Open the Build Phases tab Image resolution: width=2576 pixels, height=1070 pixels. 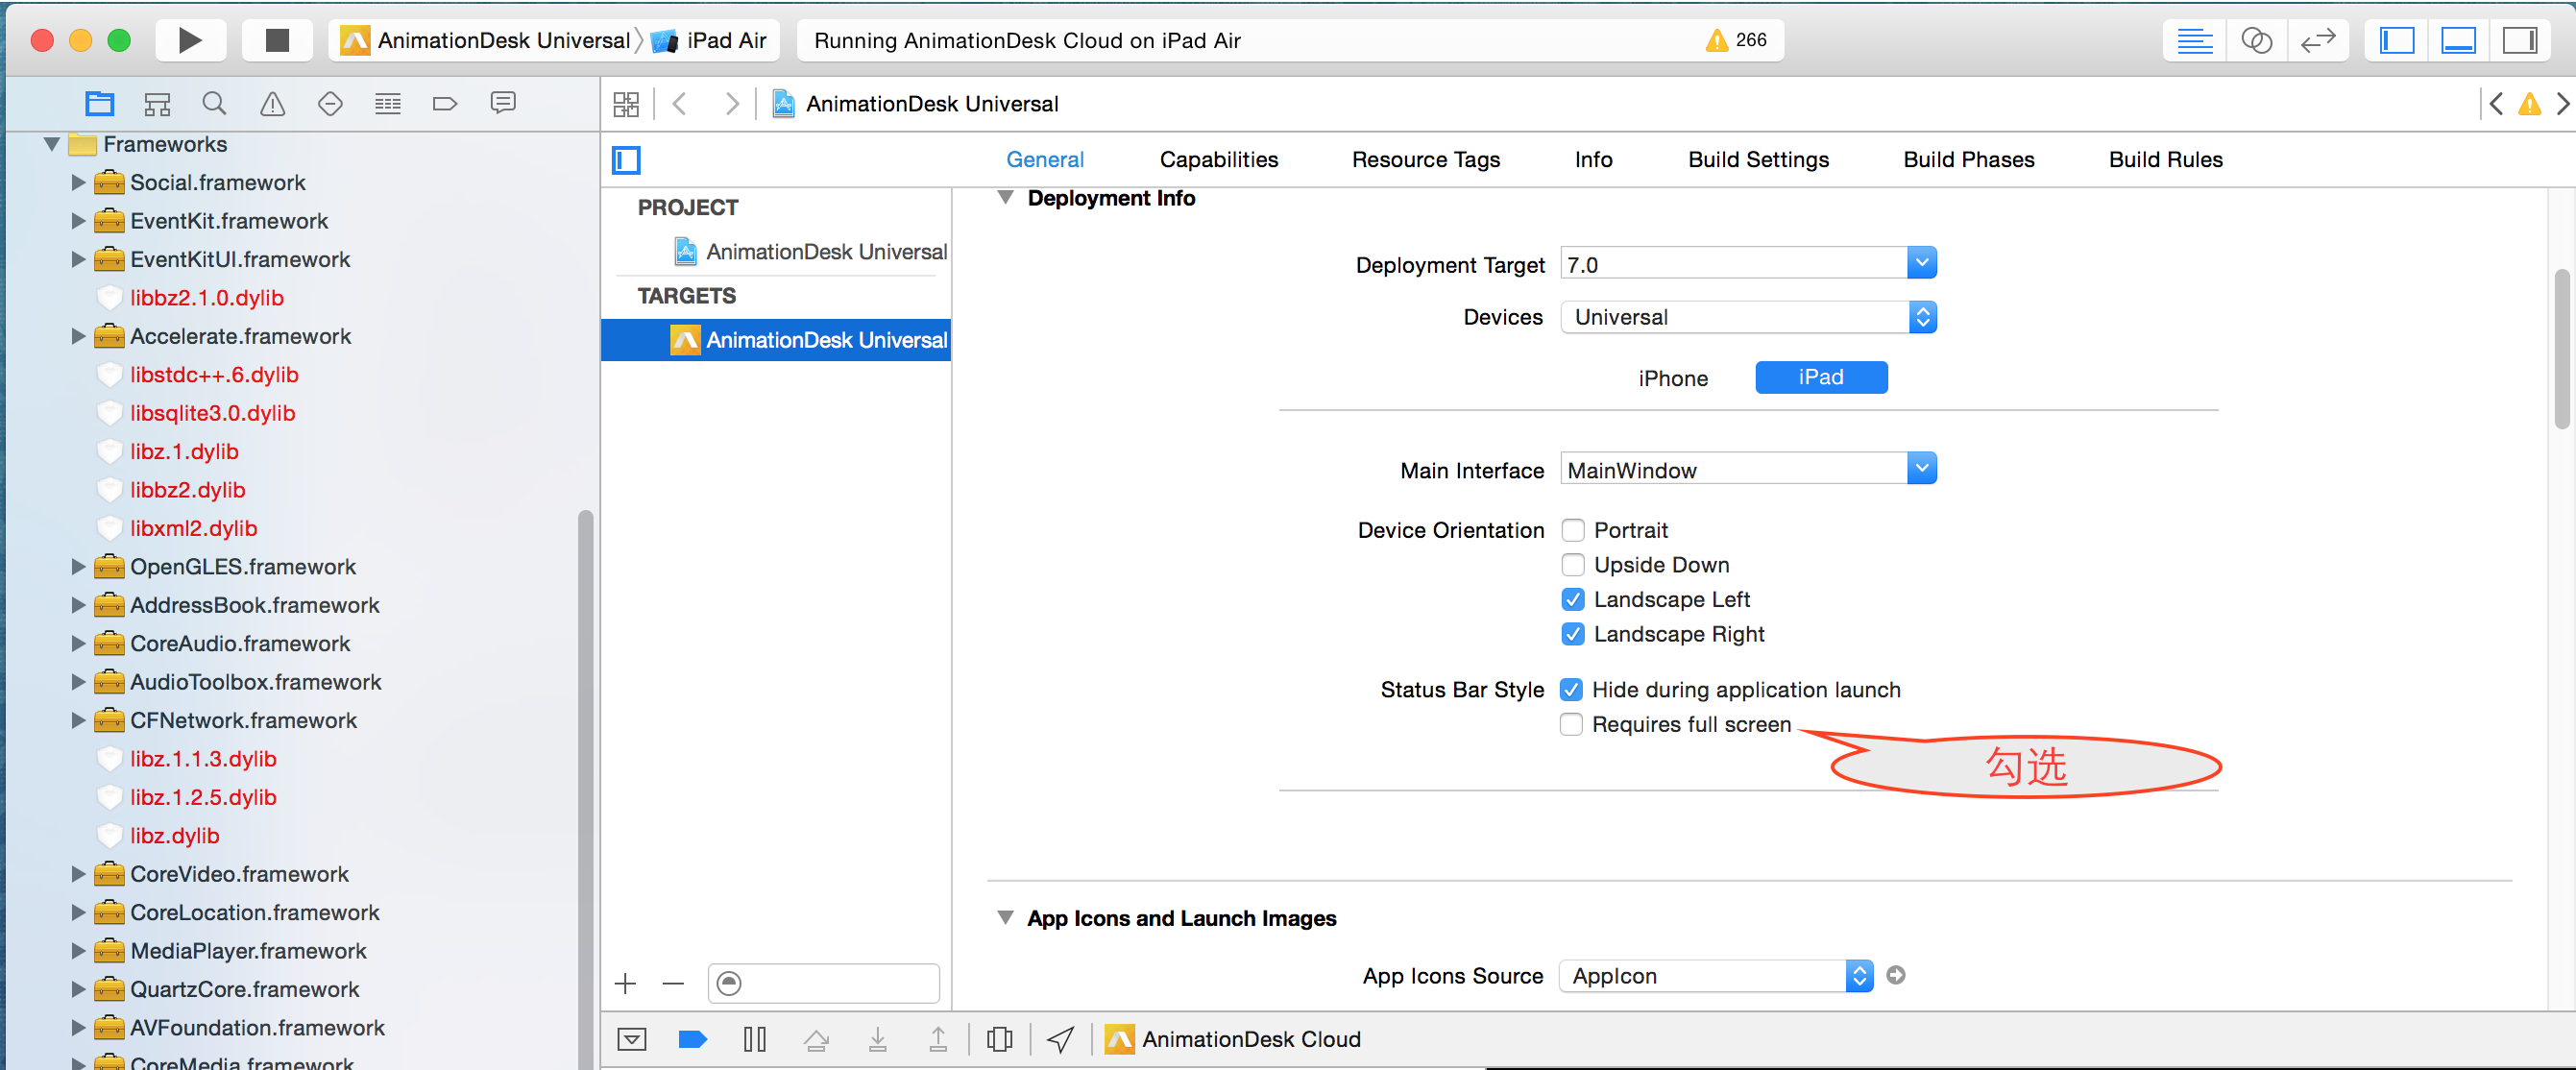tap(1968, 160)
